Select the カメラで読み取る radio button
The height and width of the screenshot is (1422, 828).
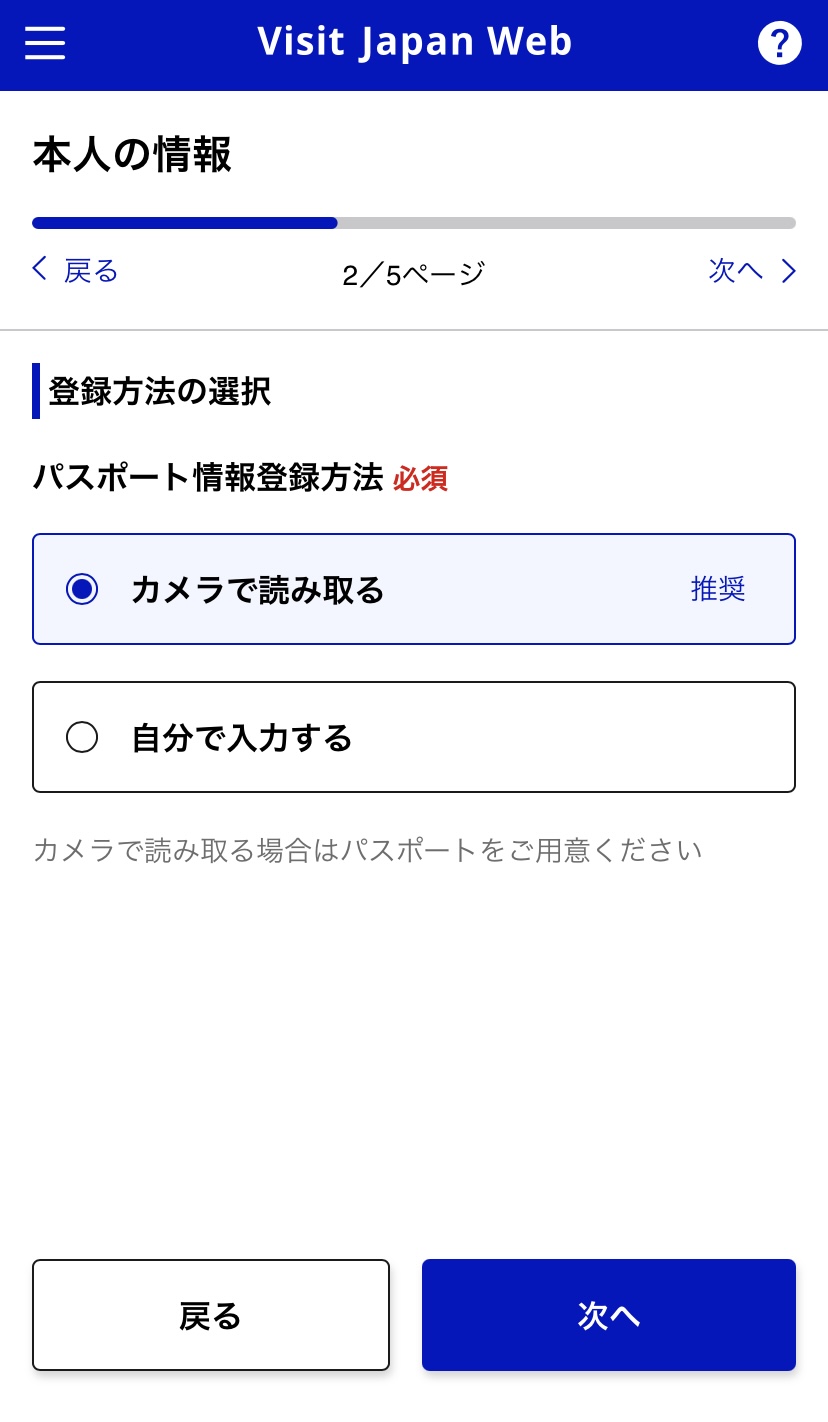(x=82, y=589)
